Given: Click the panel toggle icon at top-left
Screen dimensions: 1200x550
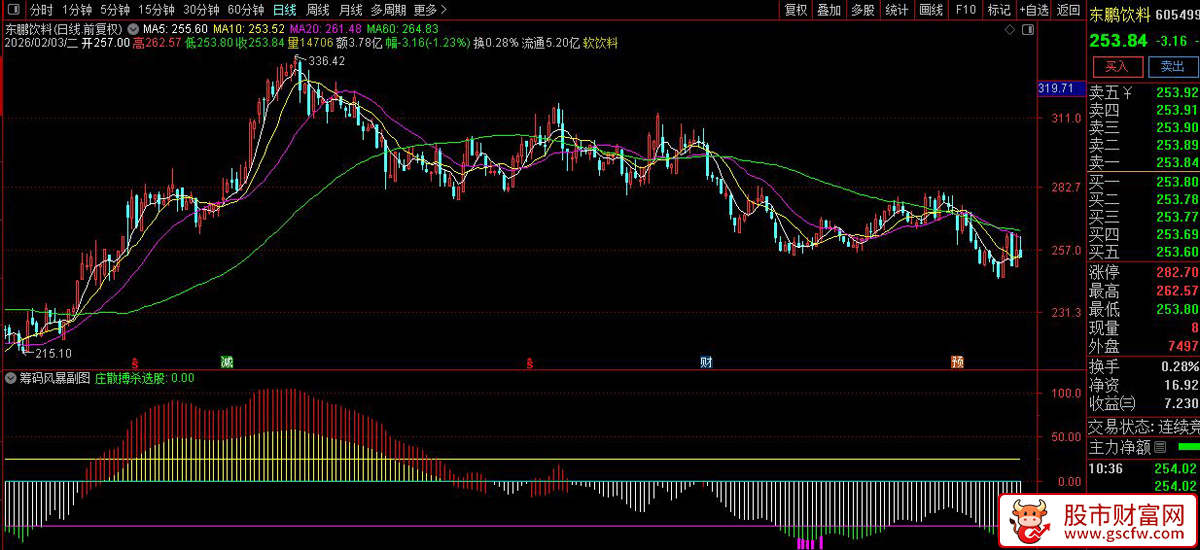Looking at the screenshot, I should click(12, 10).
